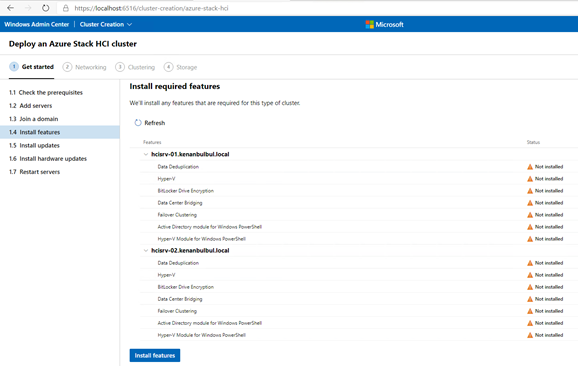578x366 pixels.
Task: Click warning icon for hcisrv-01 Hyper-V
Action: [530, 179]
